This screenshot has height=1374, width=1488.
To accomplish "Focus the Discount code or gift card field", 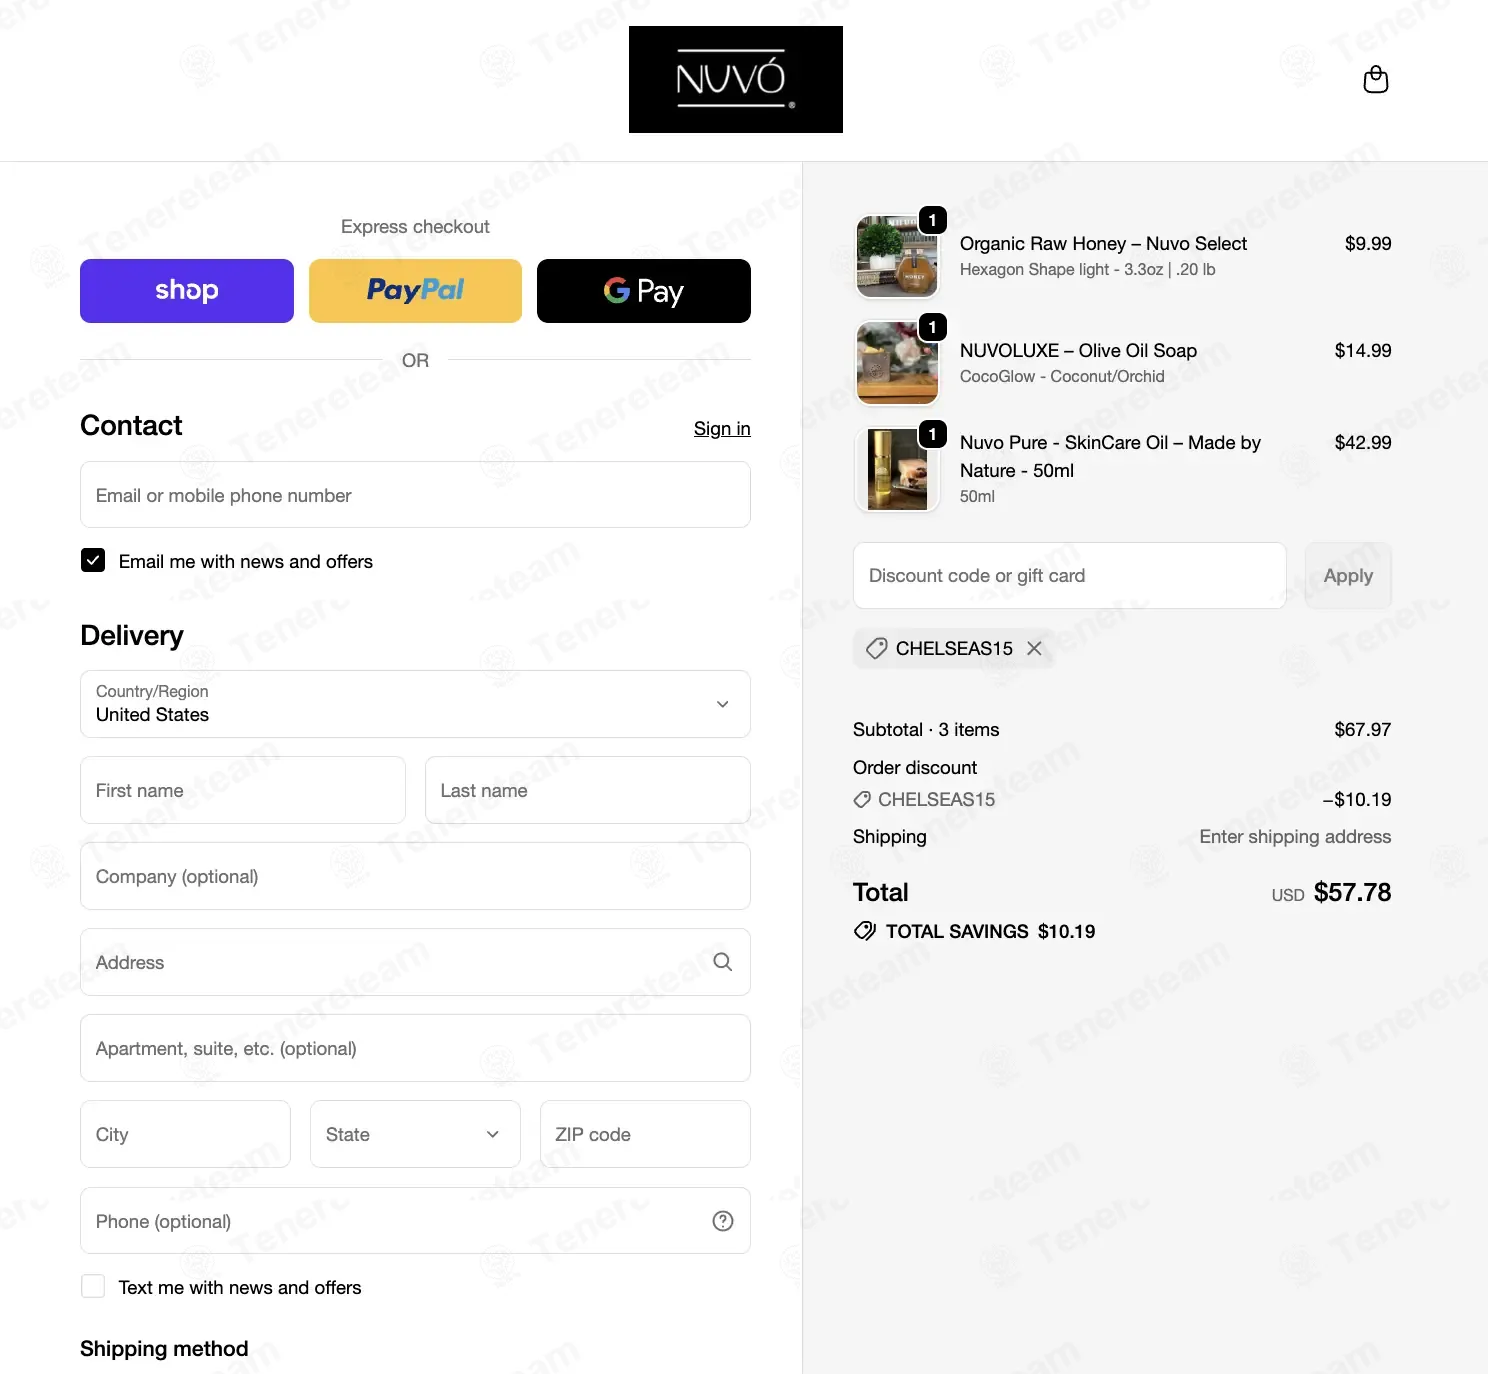I will click(1069, 576).
